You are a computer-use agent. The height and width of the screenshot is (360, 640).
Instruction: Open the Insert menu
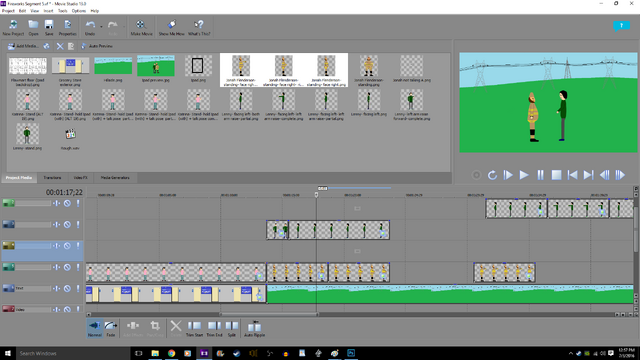[48, 11]
